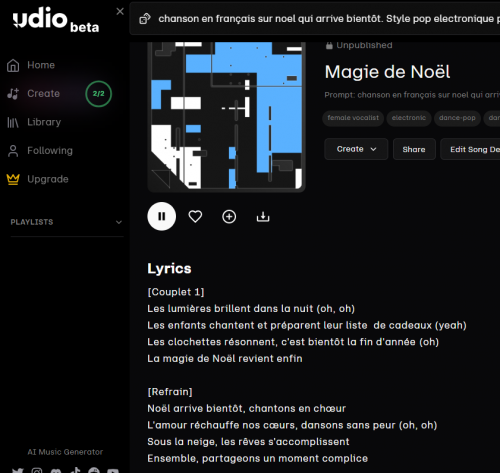Viewport: 500px width, 473px height.
Task: Click the Upgrade crown icon
Action: click(x=13, y=179)
